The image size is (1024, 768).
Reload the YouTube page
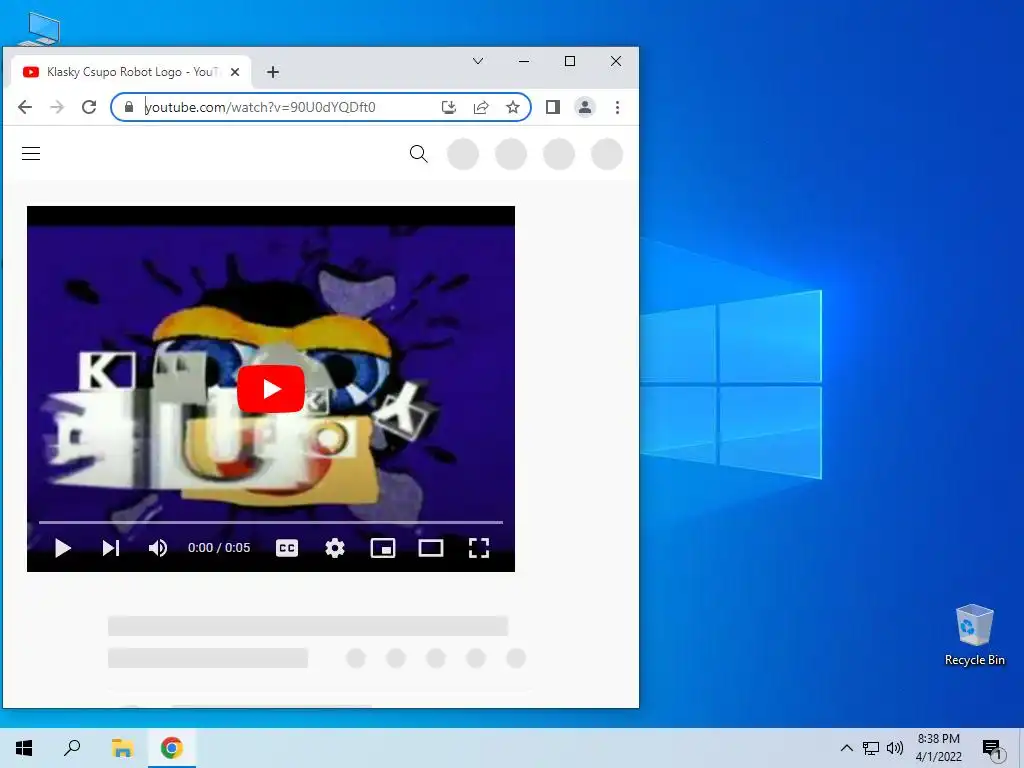click(89, 107)
